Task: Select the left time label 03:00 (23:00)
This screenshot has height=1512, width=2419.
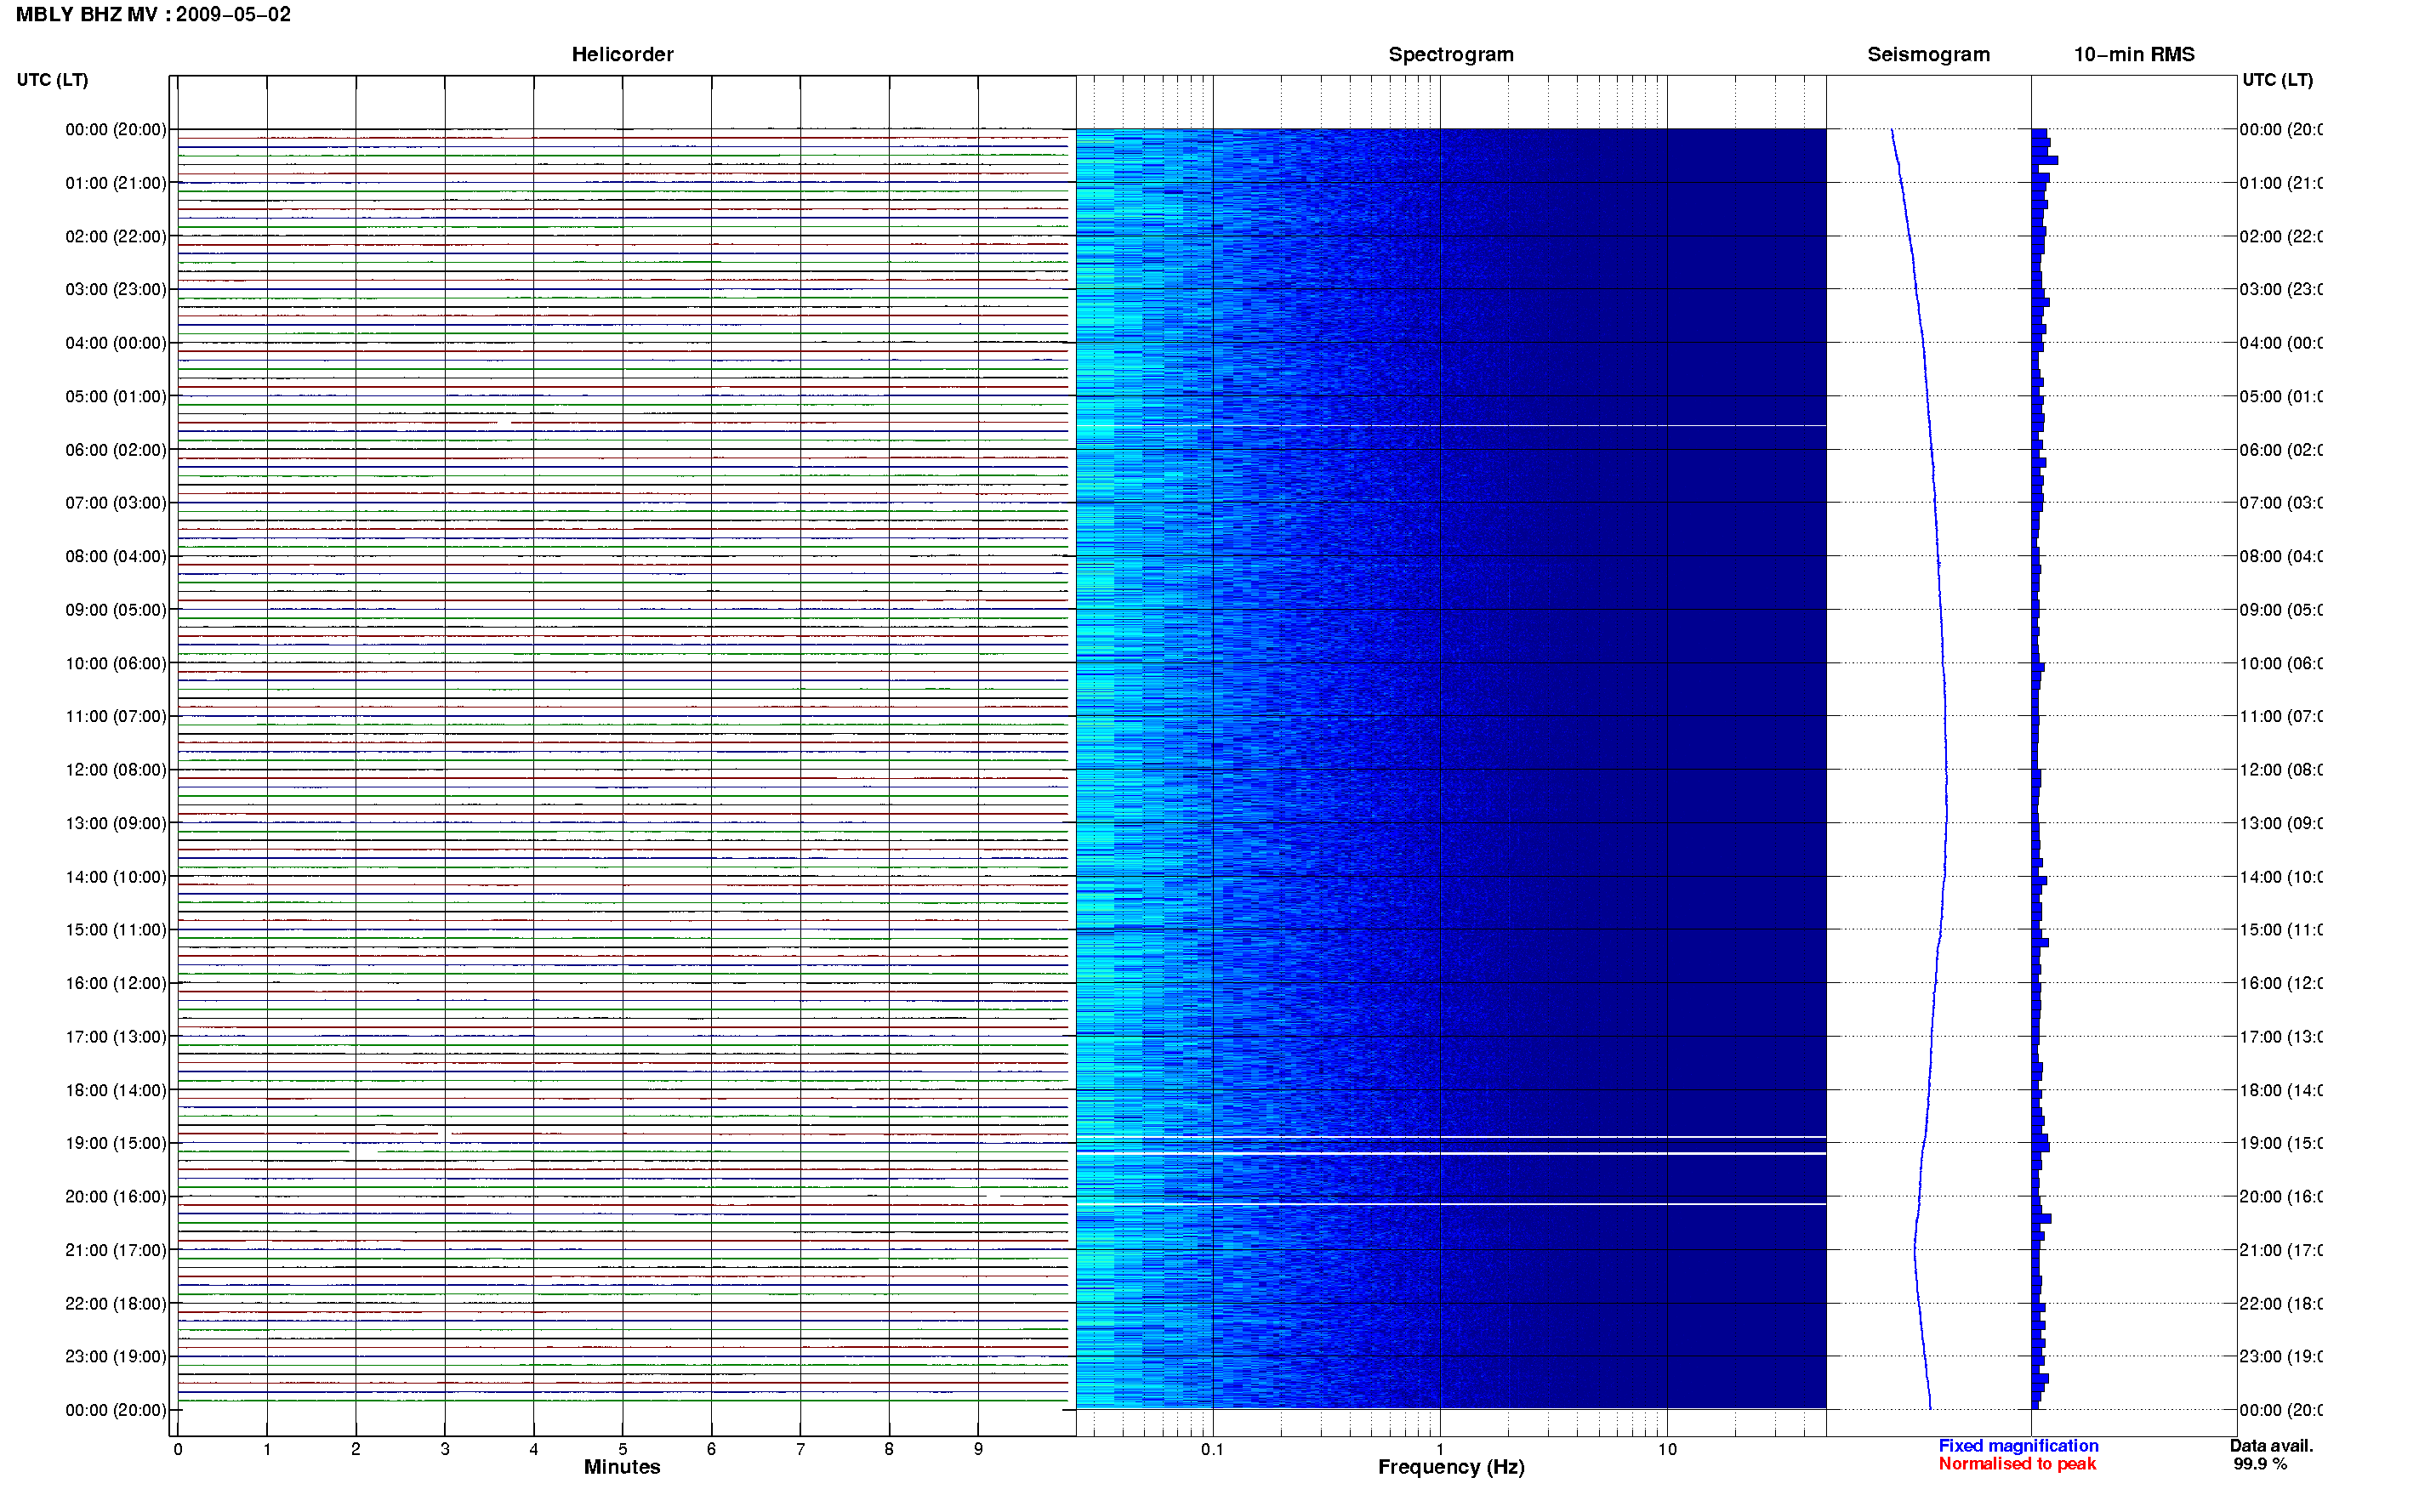Action: tap(116, 289)
